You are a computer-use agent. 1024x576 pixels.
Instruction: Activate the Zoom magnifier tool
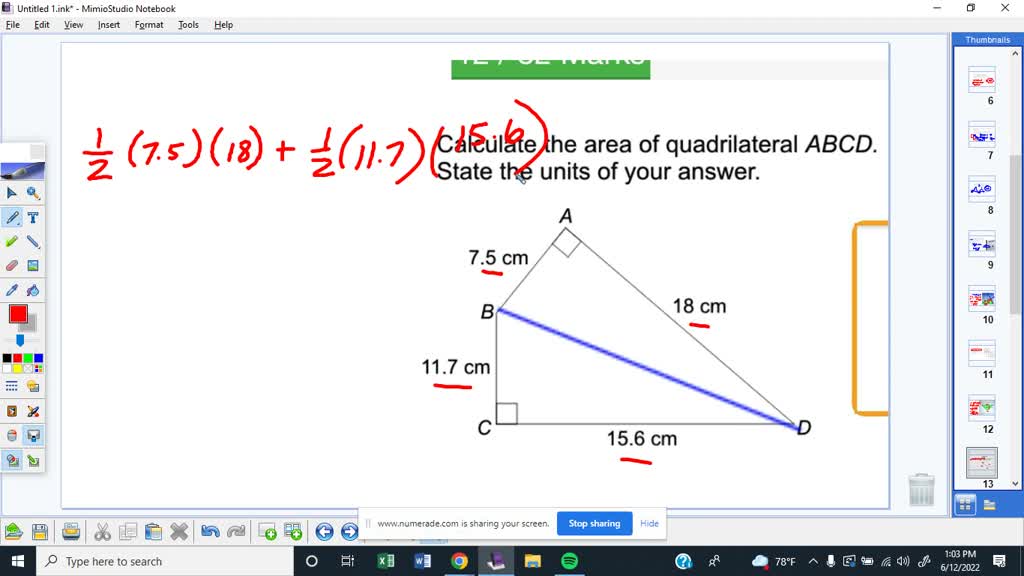click(x=32, y=193)
